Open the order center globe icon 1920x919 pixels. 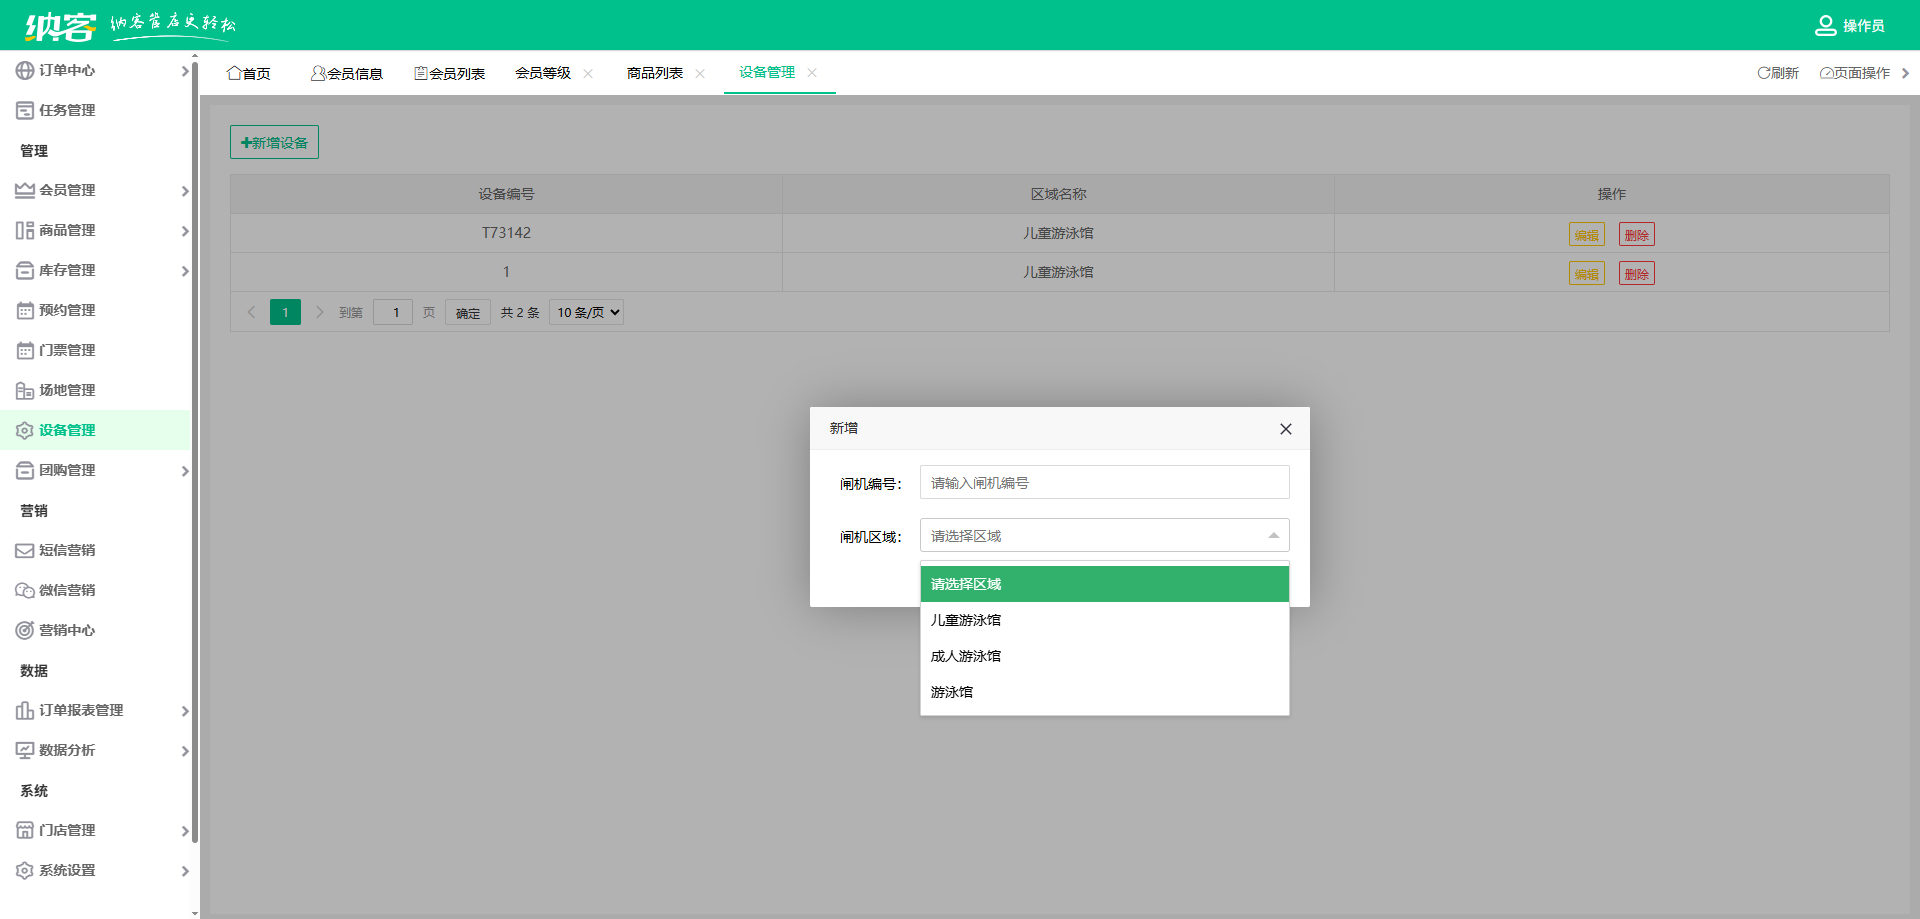click(x=25, y=70)
